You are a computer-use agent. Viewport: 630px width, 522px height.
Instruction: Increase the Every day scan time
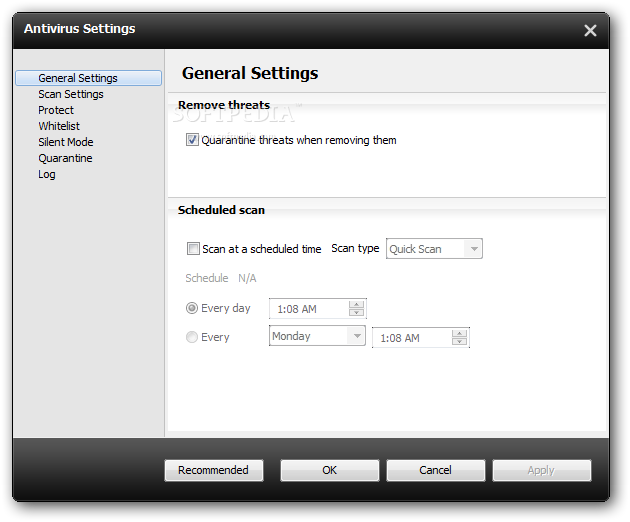point(356,304)
